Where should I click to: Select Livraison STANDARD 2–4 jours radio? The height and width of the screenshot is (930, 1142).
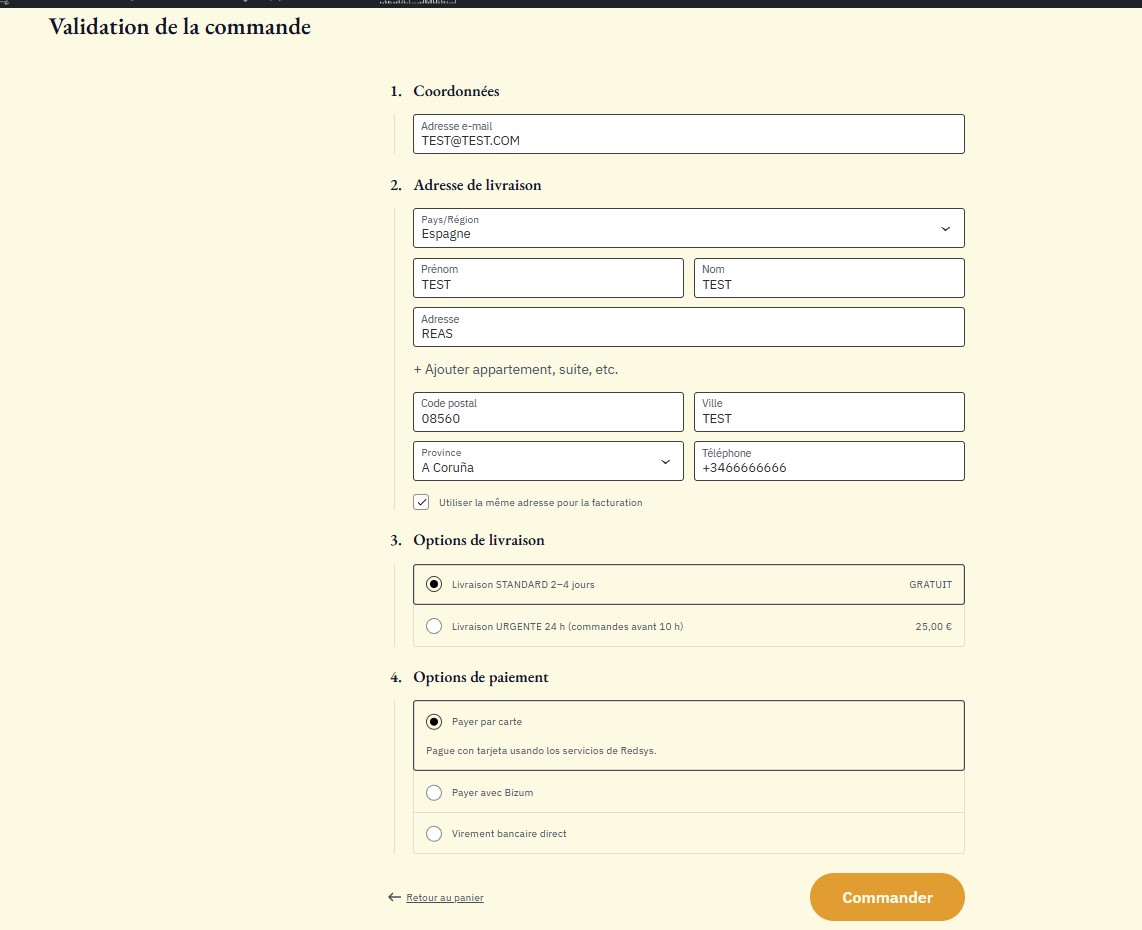click(x=434, y=585)
